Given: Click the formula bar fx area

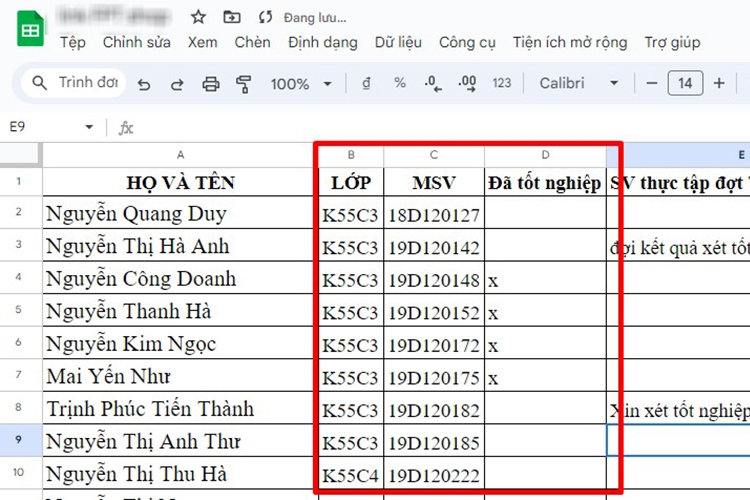Looking at the screenshot, I should (x=125, y=128).
